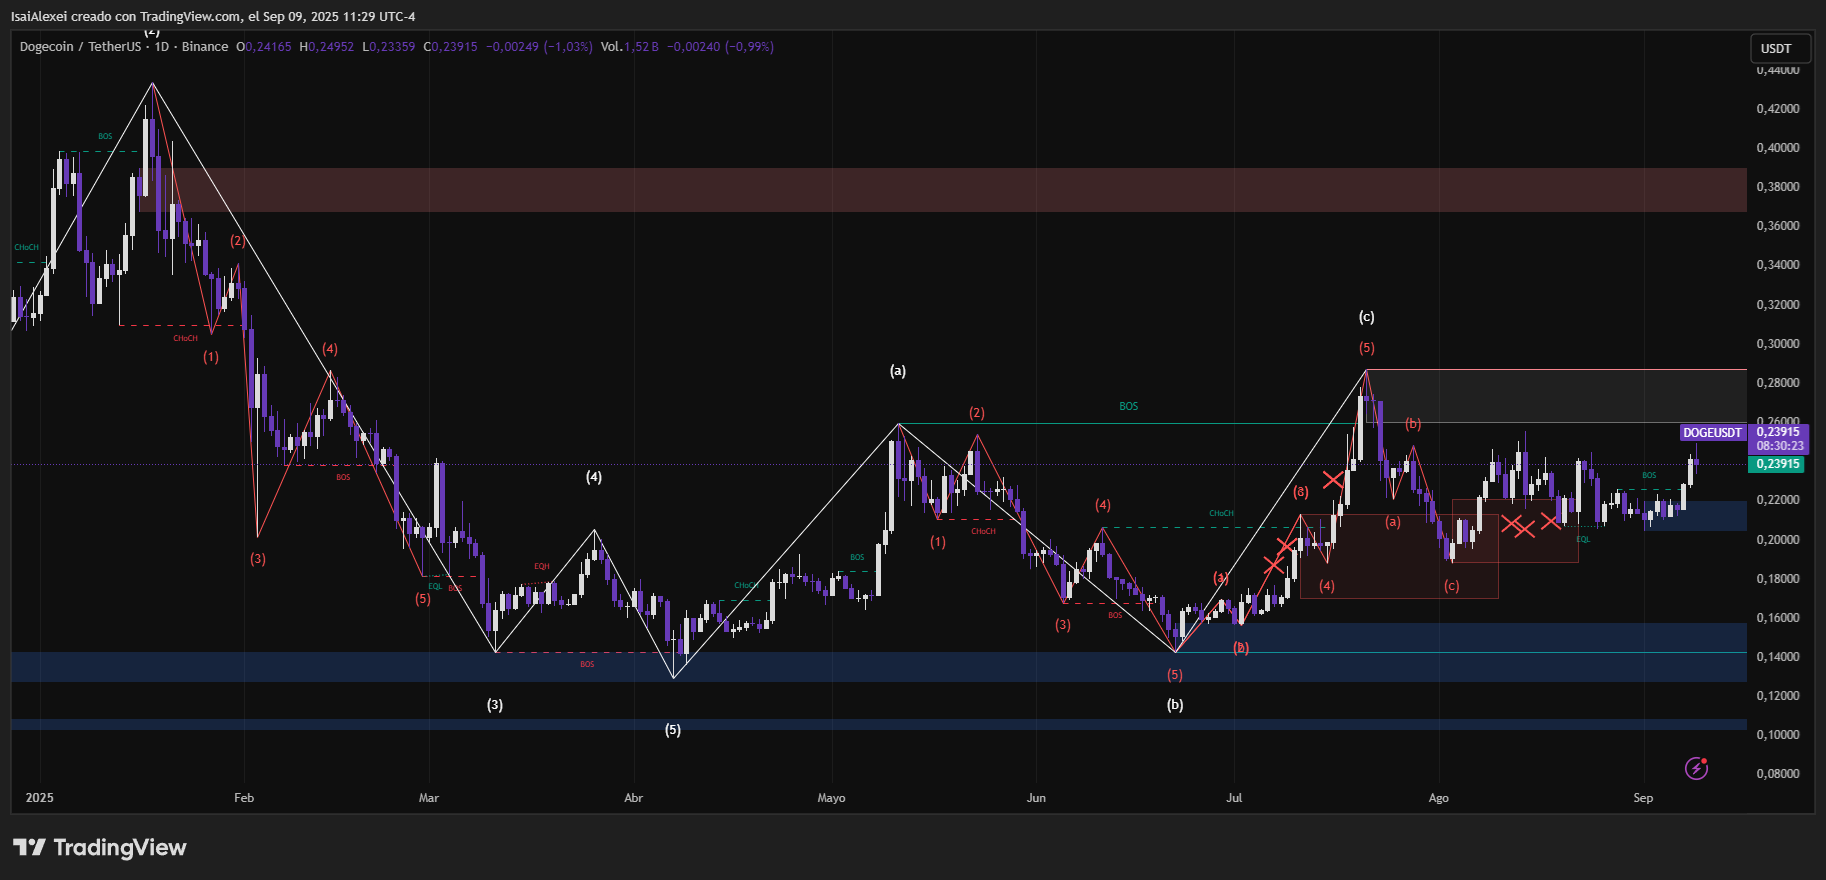Click the 1D interval in chart legend
This screenshot has width=1826, height=880.
[162, 47]
